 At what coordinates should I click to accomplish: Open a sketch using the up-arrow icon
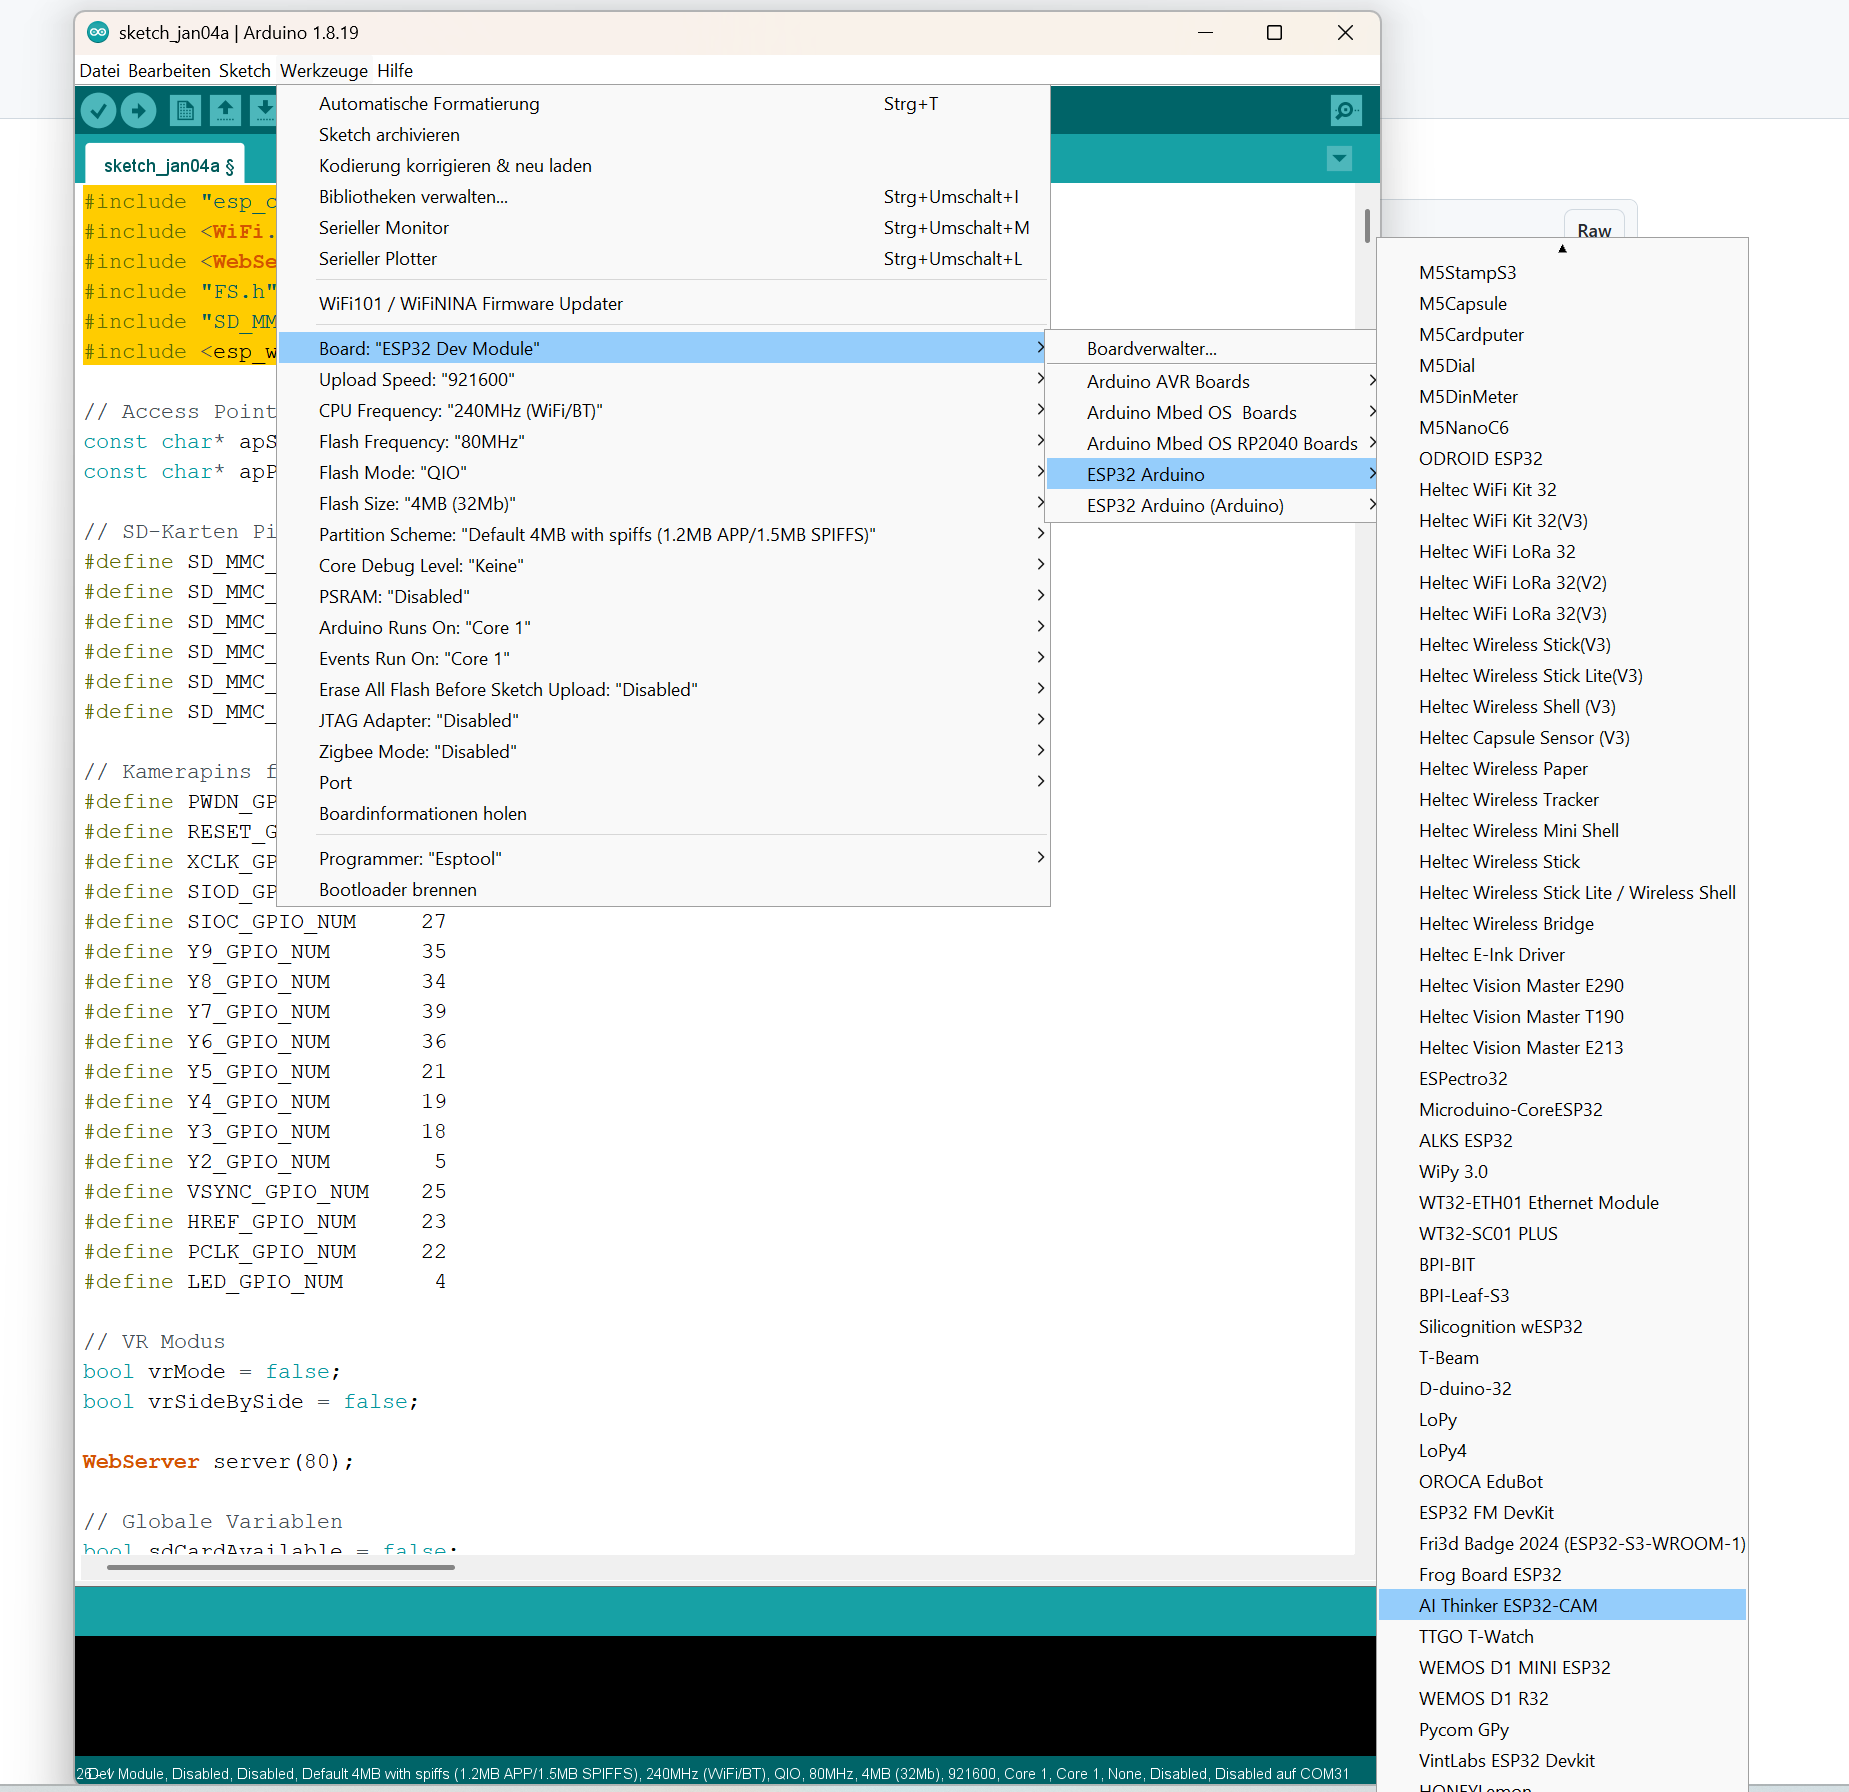pos(225,110)
